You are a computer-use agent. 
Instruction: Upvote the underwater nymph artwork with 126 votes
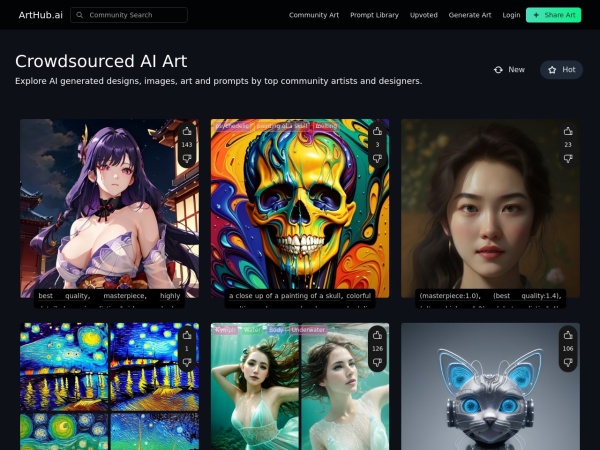point(377,335)
